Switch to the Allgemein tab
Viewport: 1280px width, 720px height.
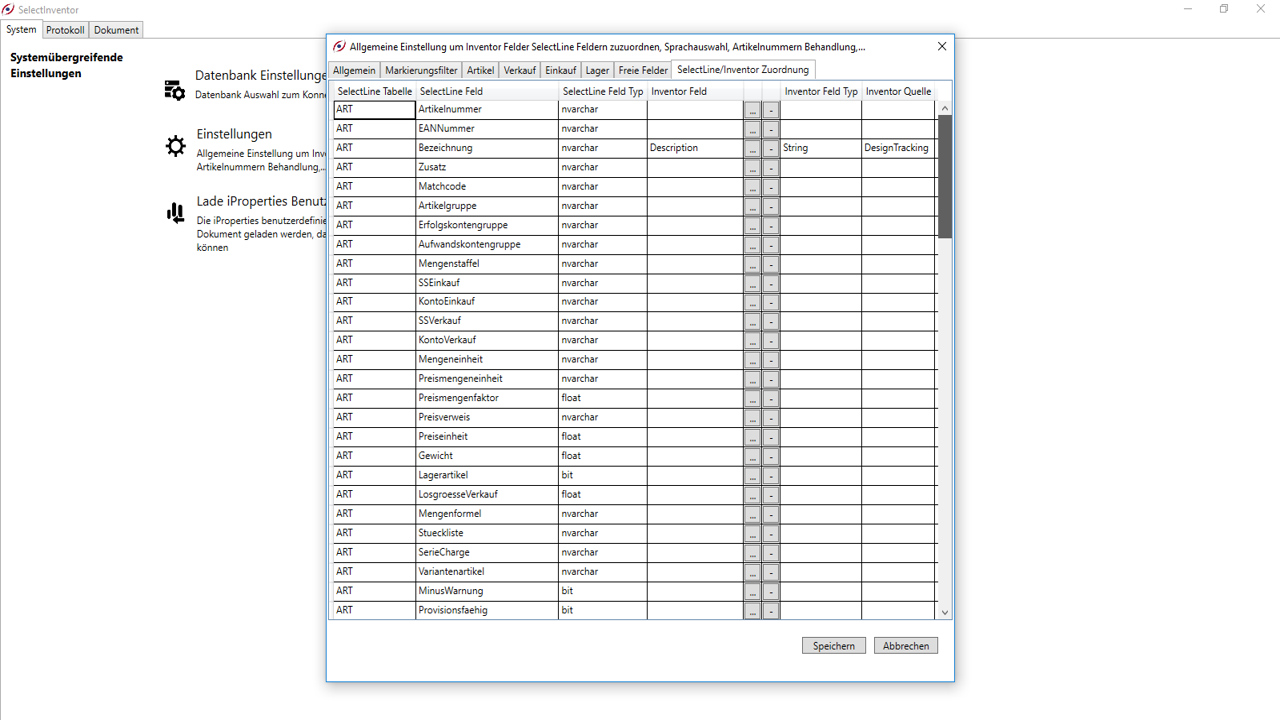pos(355,71)
